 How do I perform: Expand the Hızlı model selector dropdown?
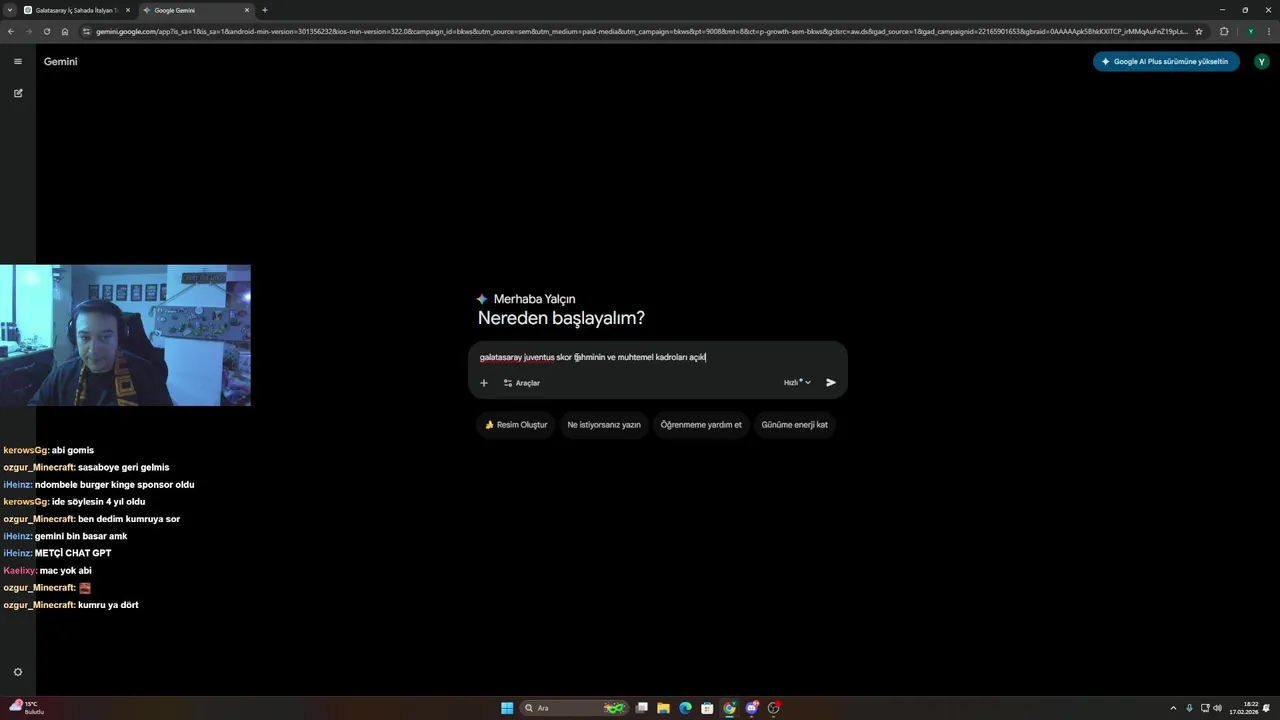(797, 383)
